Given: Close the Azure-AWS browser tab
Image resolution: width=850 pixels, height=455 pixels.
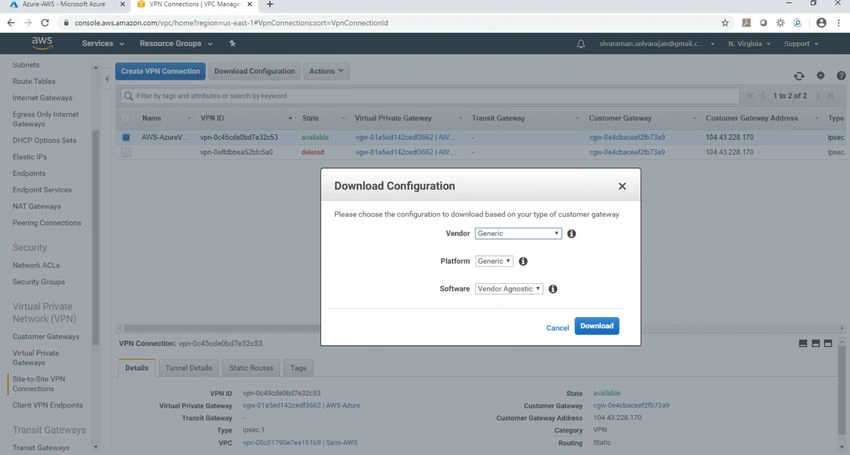Looking at the screenshot, I should click(123, 4).
